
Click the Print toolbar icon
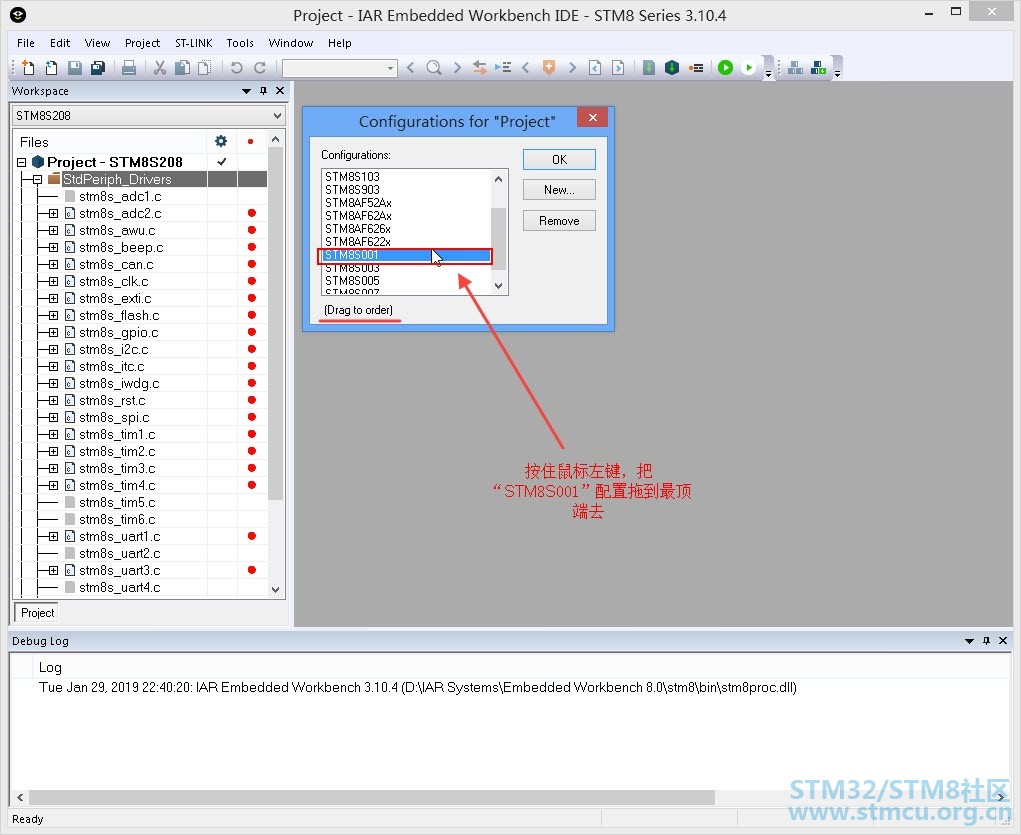point(129,67)
